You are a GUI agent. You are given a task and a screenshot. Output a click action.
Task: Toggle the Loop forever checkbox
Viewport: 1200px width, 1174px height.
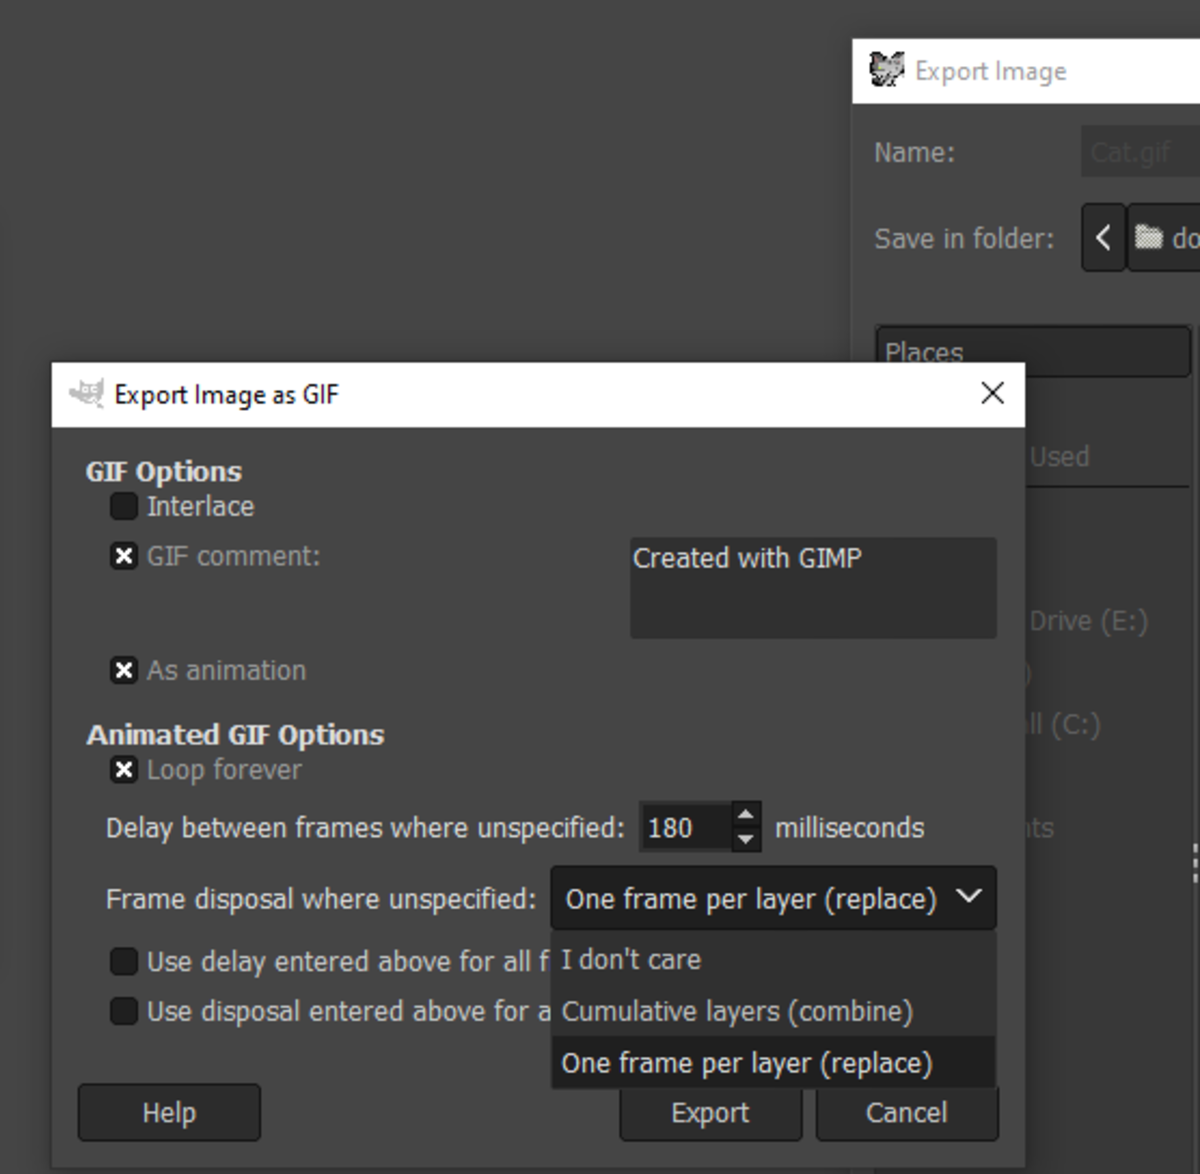click(124, 770)
